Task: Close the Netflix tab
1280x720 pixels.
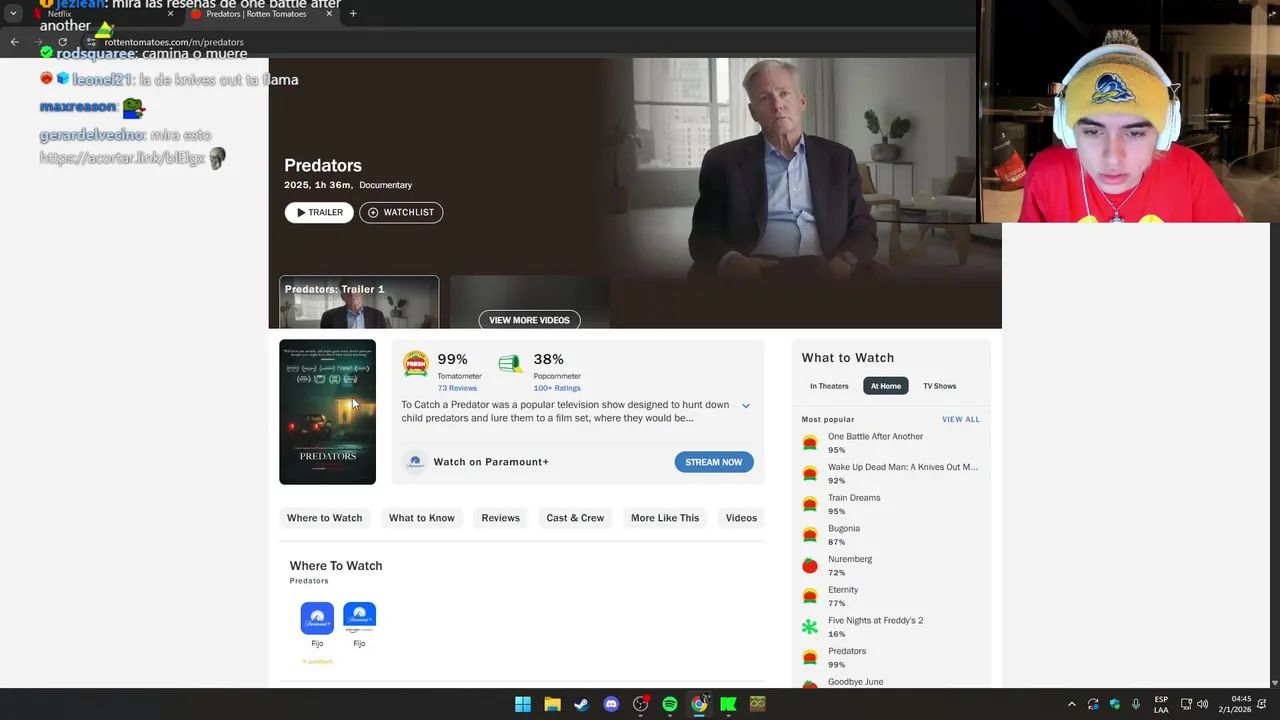Action: (x=170, y=14)
